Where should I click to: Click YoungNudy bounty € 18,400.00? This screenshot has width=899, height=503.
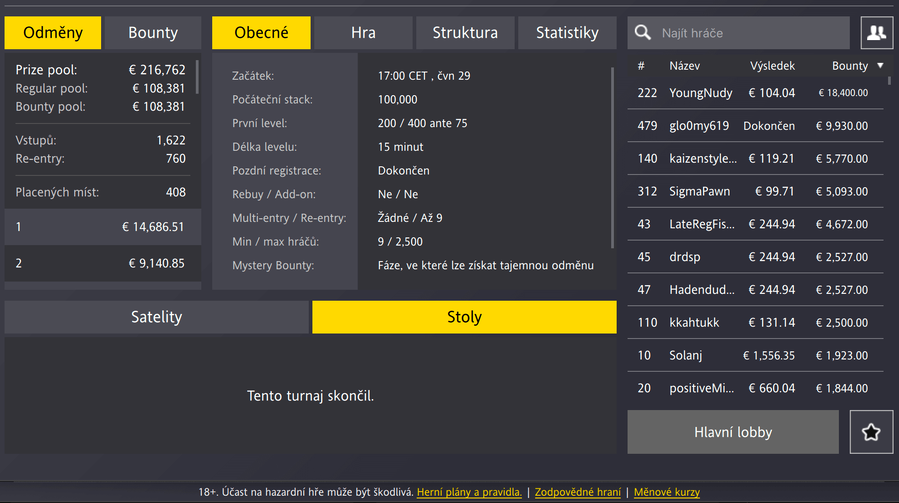point(843,93)
